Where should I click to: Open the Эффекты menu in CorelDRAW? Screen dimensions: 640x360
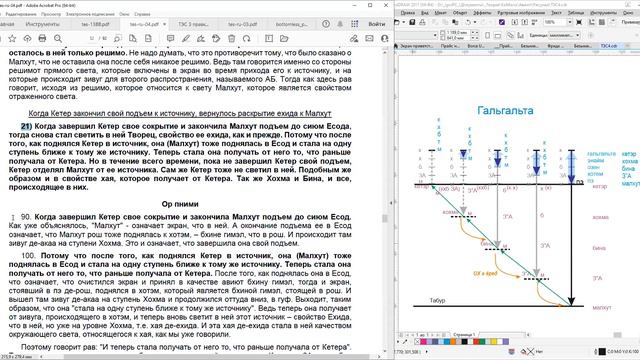click(x=482, y=13)
